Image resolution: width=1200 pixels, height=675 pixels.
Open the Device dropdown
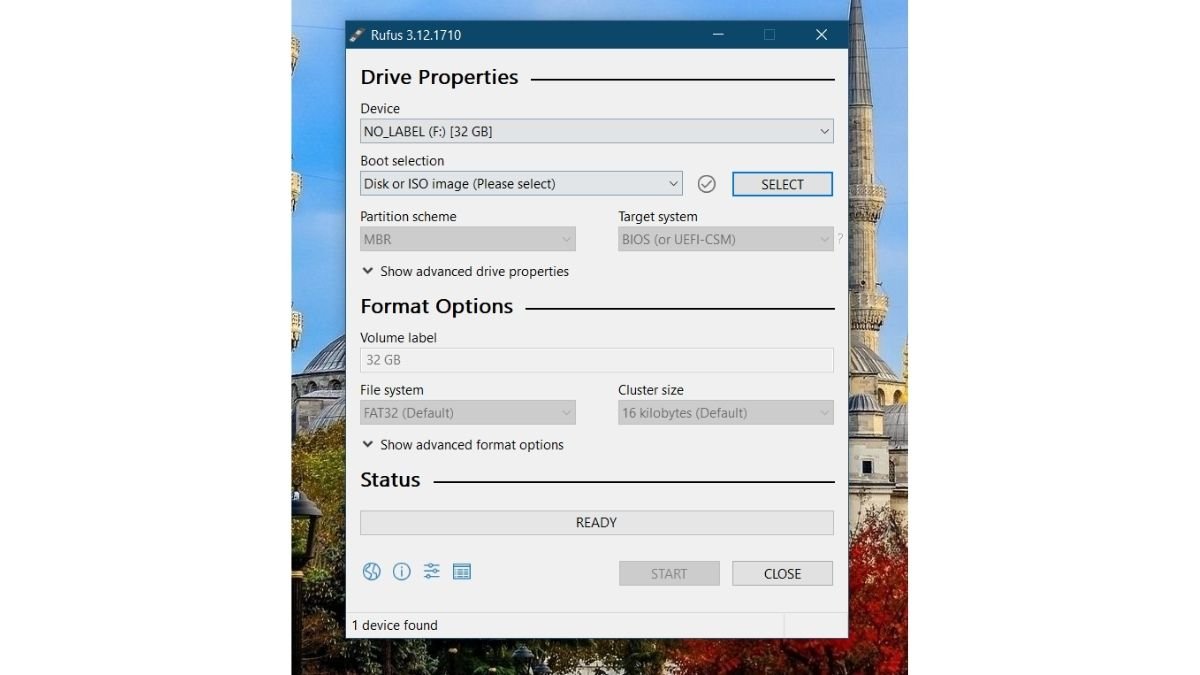pos(597,131)
